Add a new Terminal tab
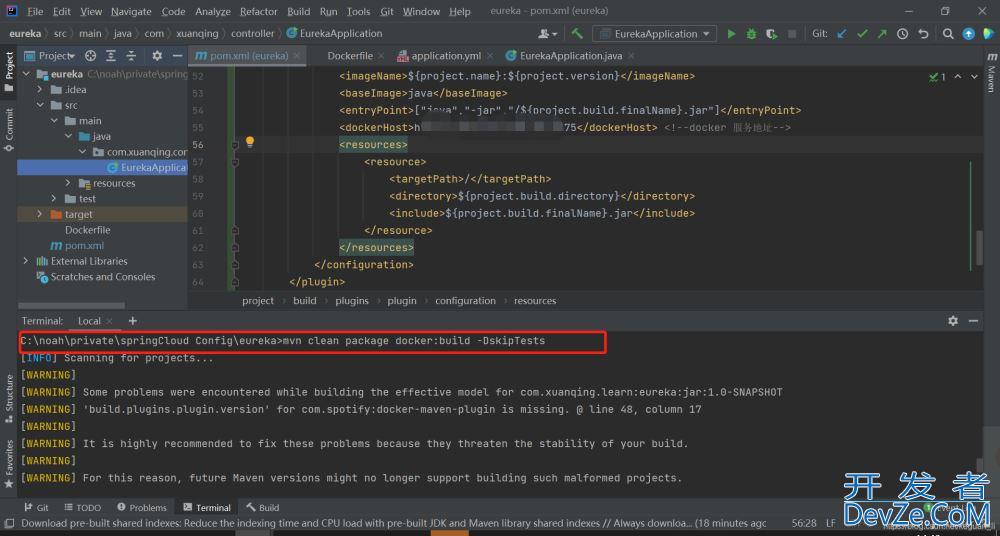1000x536 pixels. click(133, 321)
